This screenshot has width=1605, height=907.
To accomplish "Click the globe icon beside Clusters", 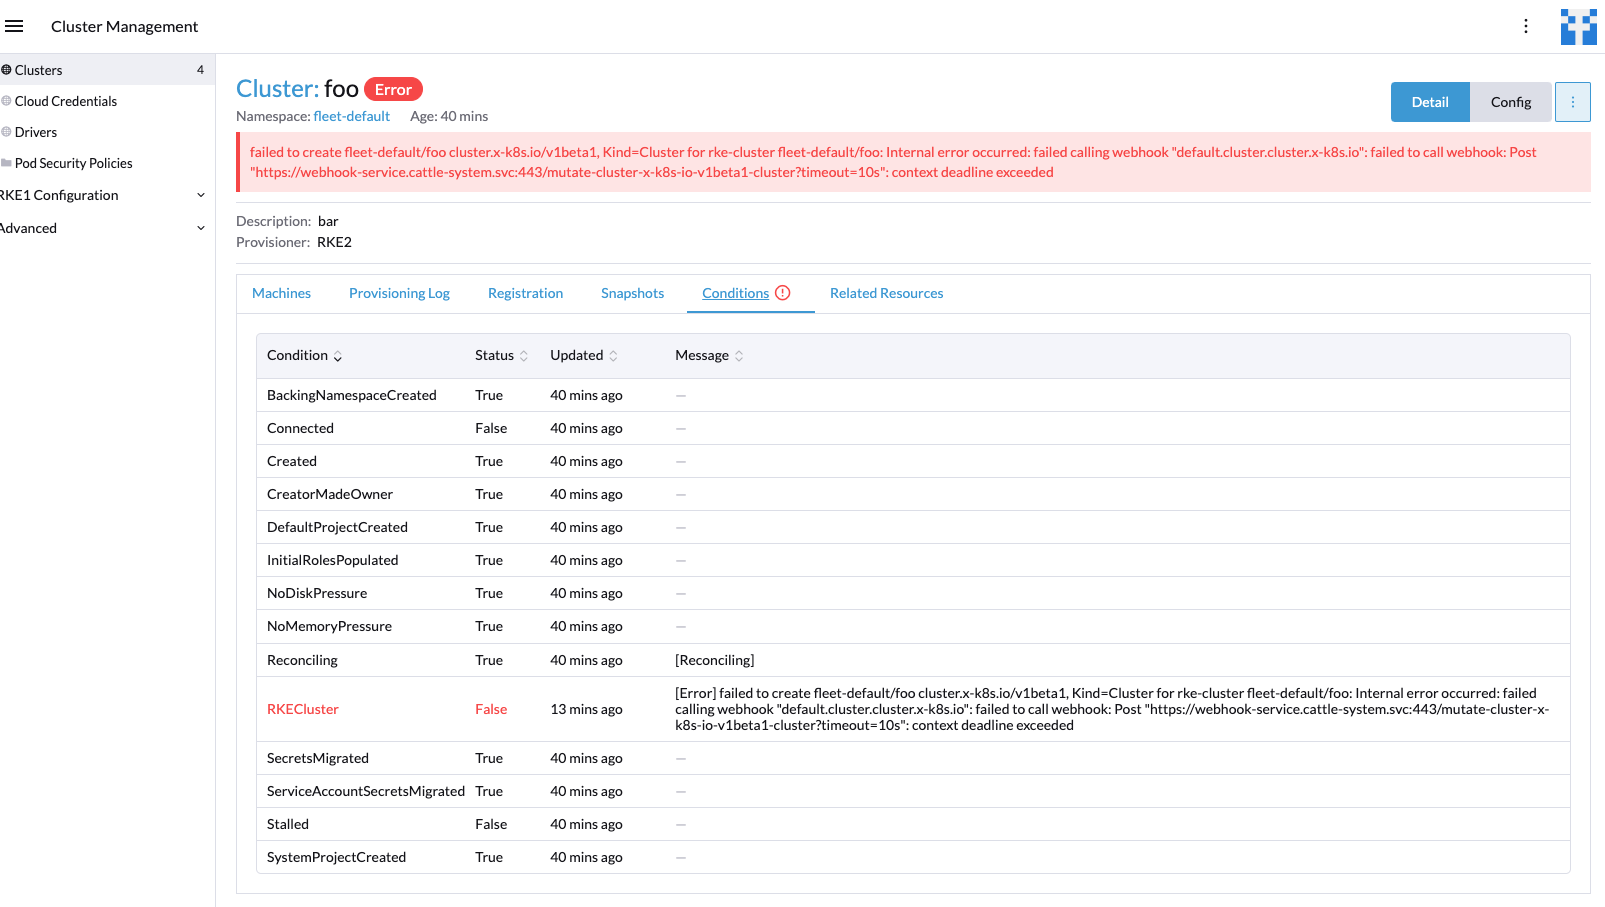I will [x=6, y=70].
